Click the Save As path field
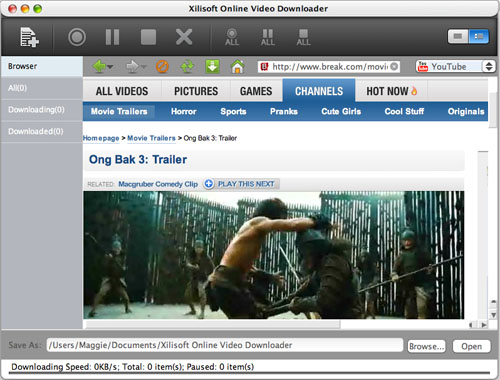Image resolution: width=500 pixels, height=380 pixels. [225, 345]
